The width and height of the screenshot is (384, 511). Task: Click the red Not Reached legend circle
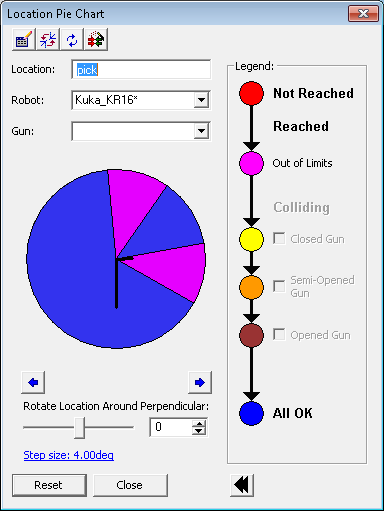click(x=251, y=93)
